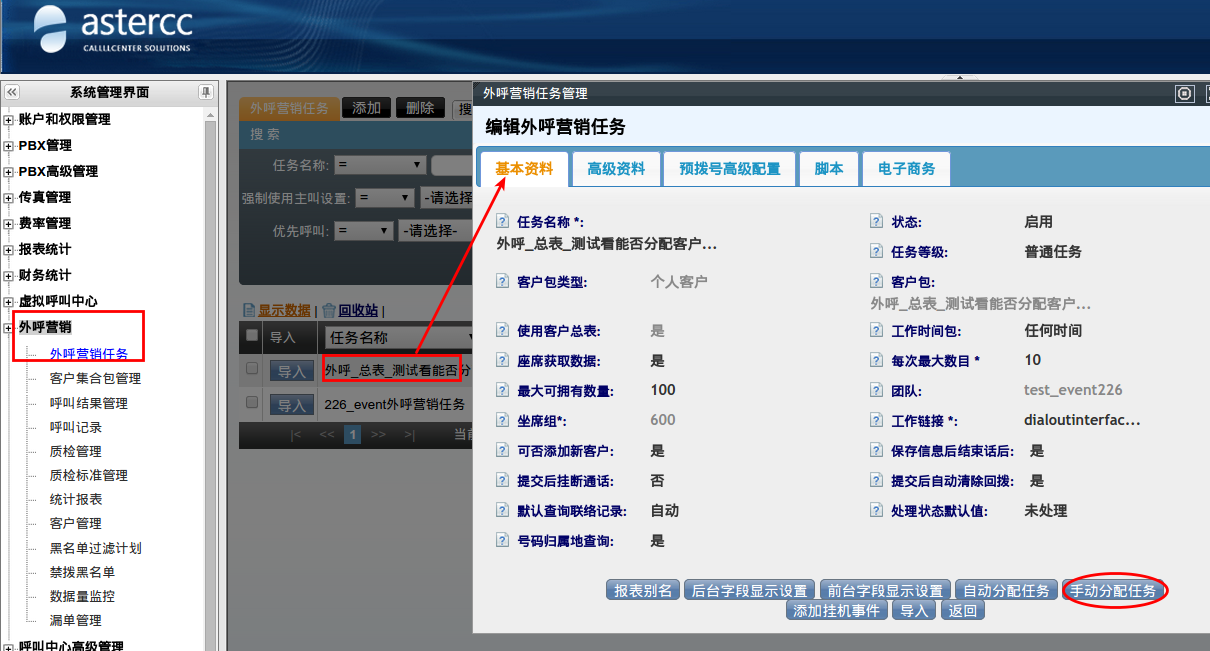The width and height of the screenshot is (1210, 651).
Task: Open the 任务名称 operator dropdown
Action: (x=380, y=165)
